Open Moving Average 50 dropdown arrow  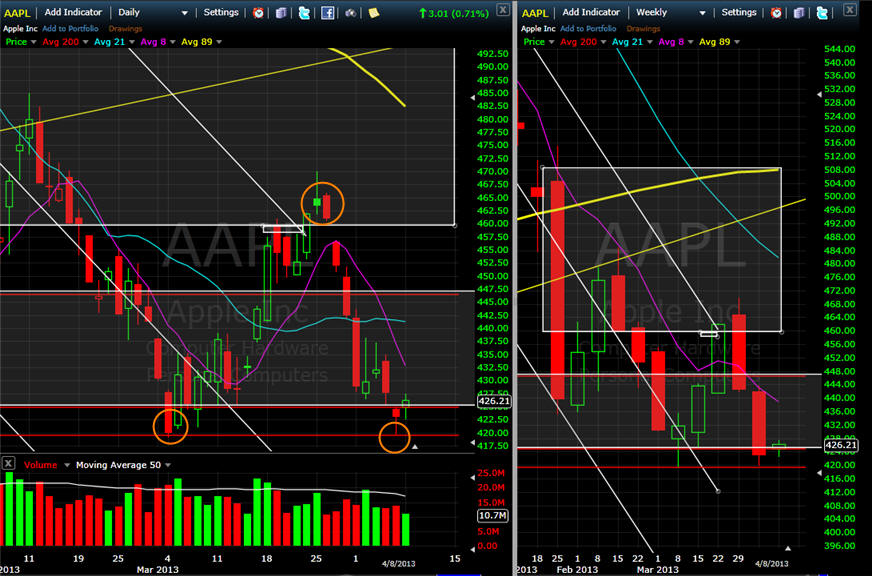point(168,465)
